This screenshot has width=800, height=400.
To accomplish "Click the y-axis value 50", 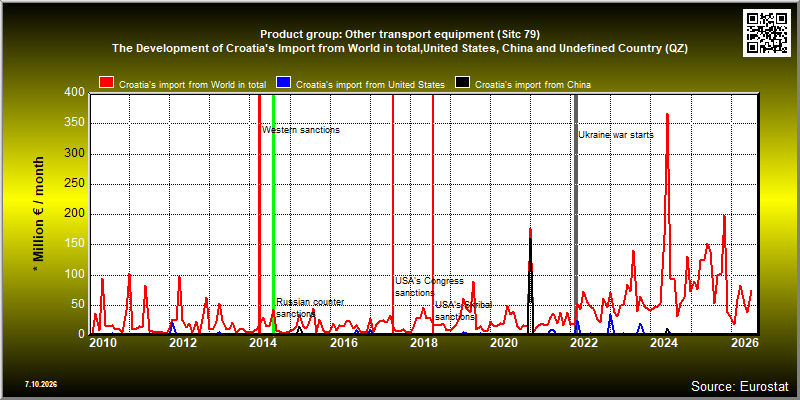I will (x=77, y=305).
